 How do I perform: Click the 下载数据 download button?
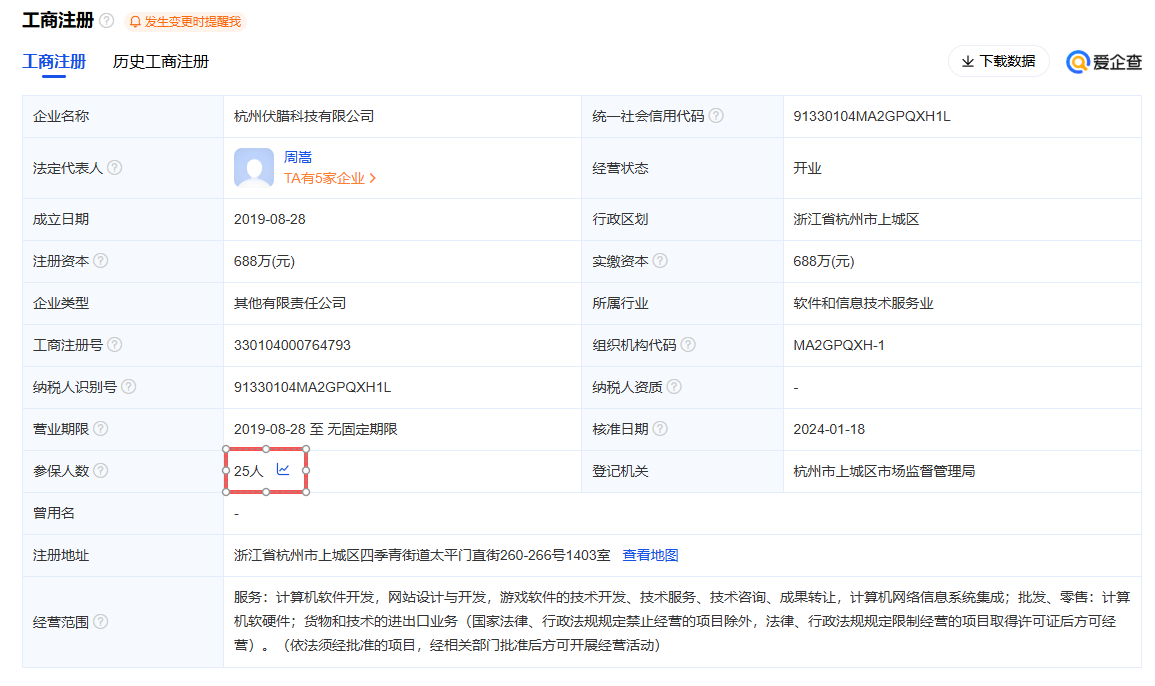click(x=998, y=61)
